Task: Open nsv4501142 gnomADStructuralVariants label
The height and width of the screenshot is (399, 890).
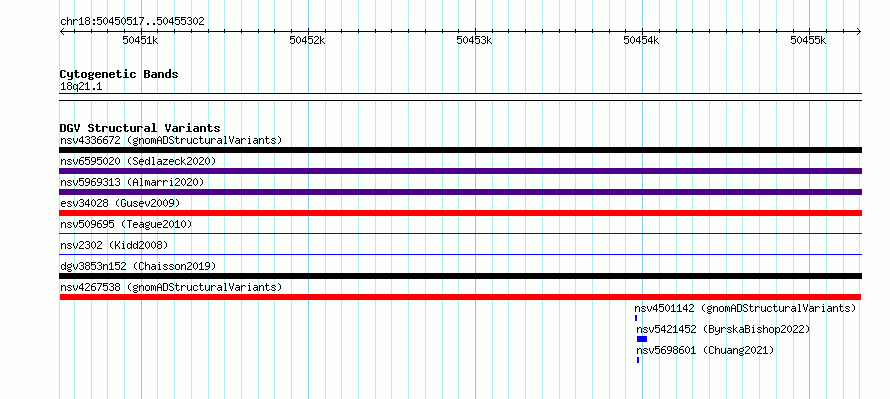Action: (x=745, y=308)
